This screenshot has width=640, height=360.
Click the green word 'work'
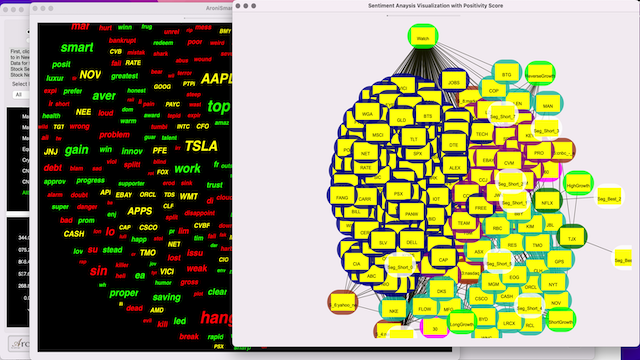pyautogui.click(x=187, y=168)
